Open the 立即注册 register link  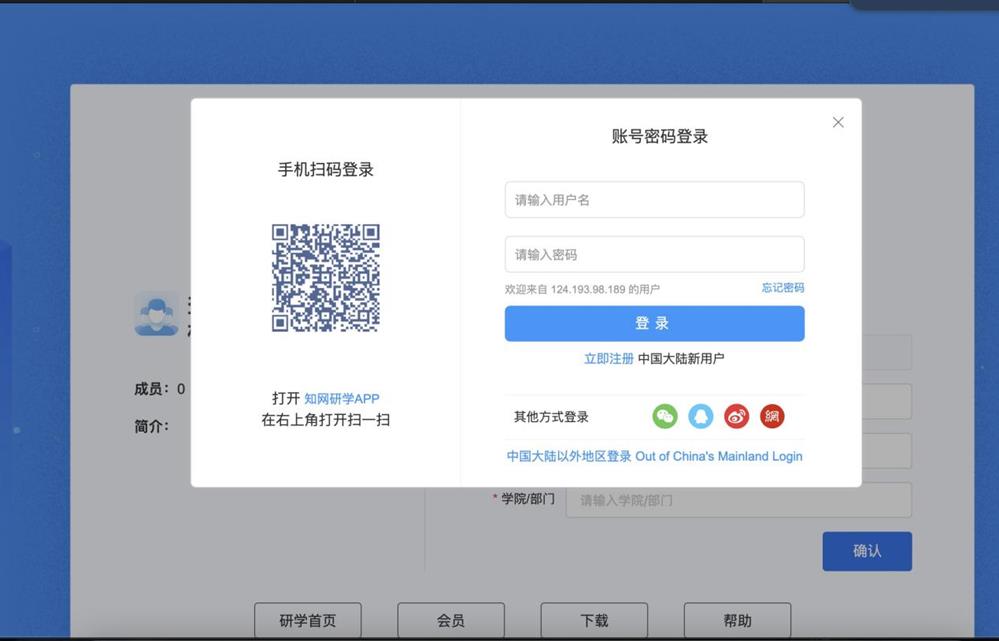click(x=608, y=359)
